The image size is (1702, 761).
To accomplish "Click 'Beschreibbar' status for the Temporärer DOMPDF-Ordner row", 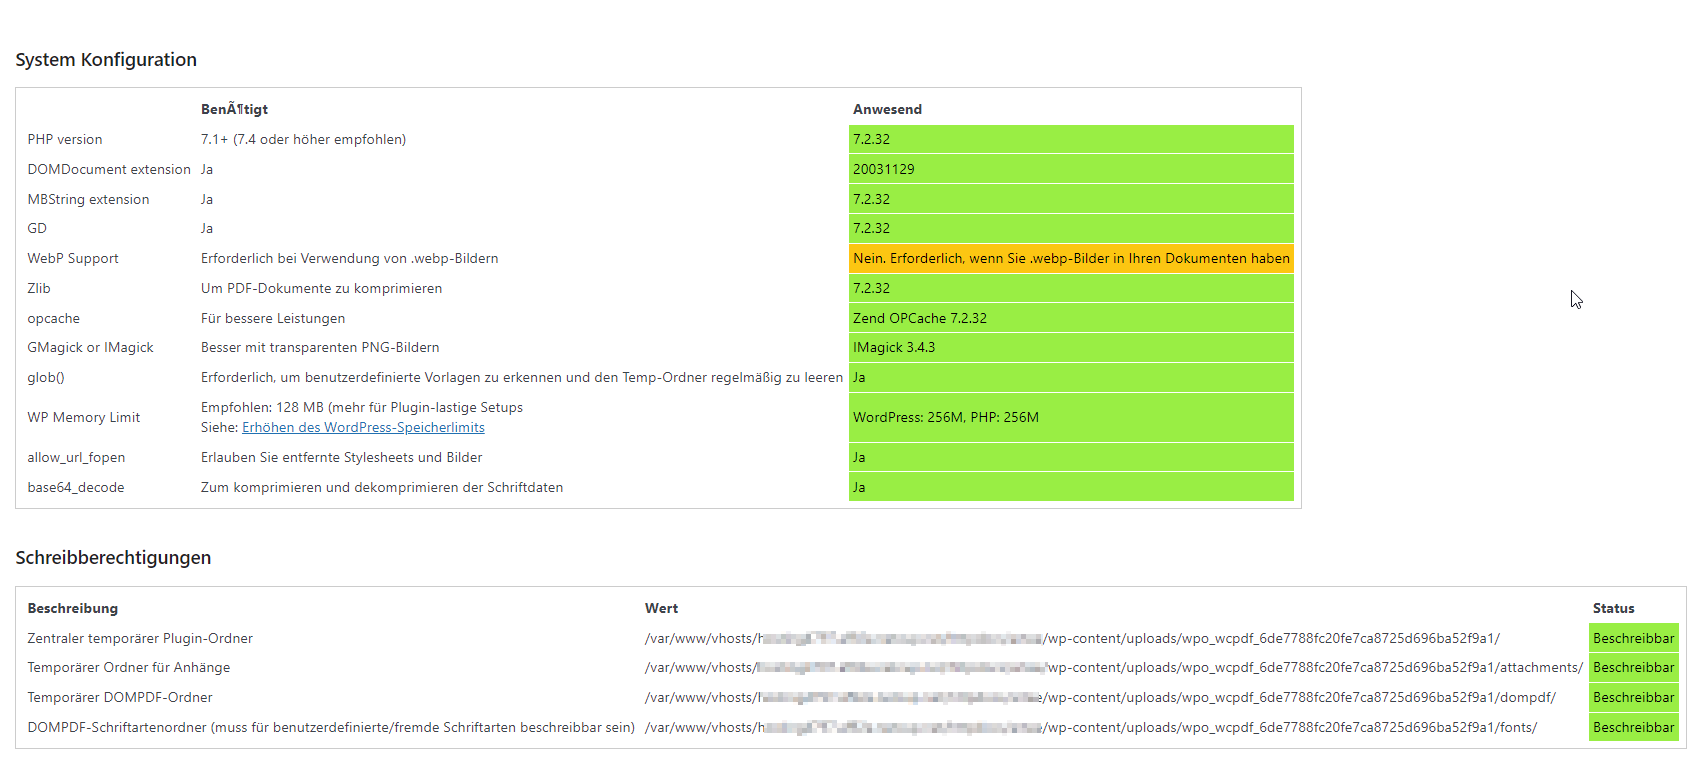I will click(x=1633, y=697).
